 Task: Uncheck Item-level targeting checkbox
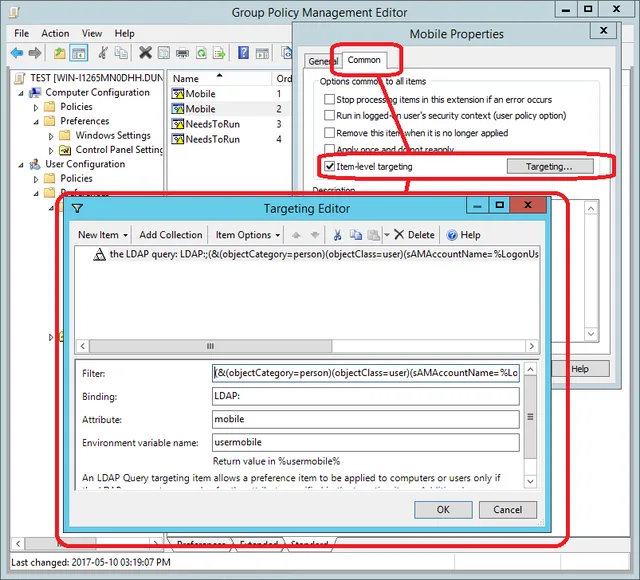pos(329,166)
